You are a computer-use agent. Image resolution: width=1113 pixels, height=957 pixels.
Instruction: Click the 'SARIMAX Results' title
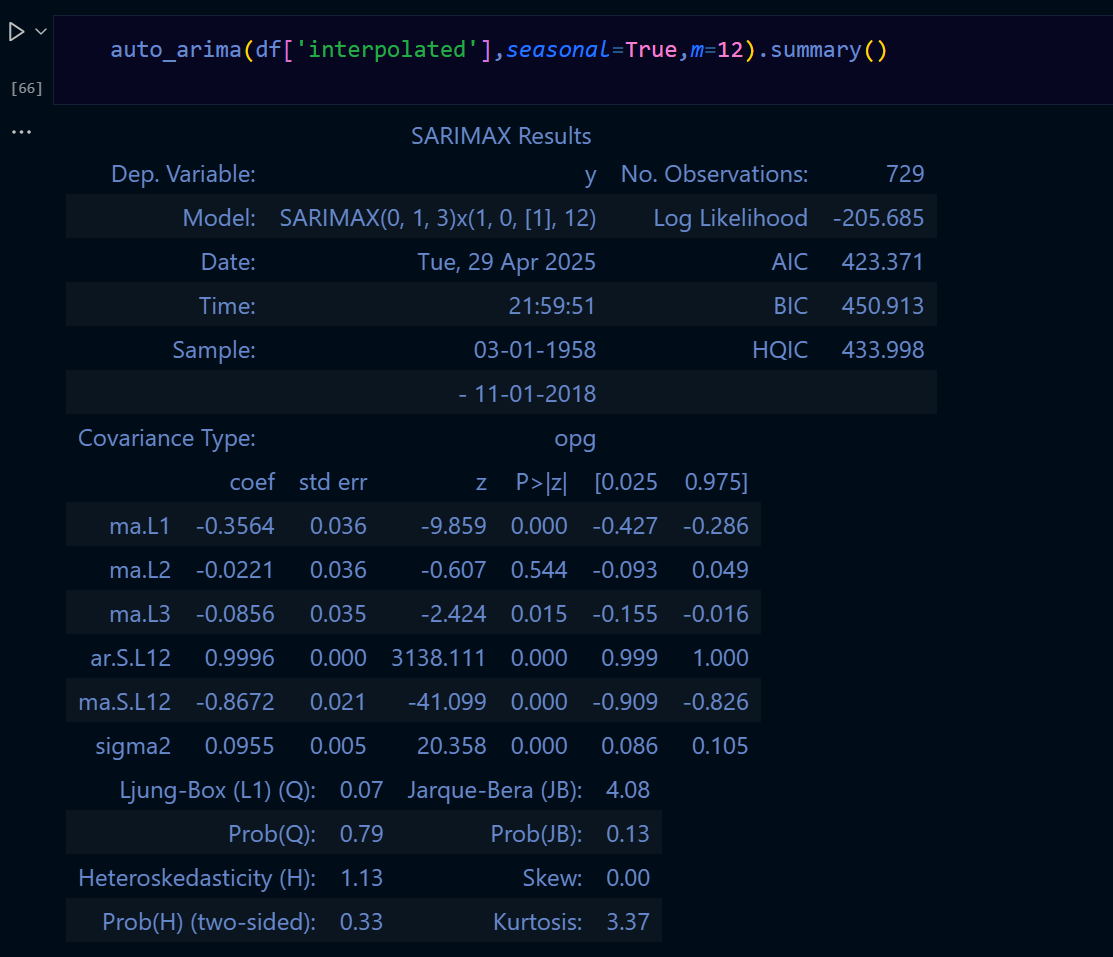501,136
